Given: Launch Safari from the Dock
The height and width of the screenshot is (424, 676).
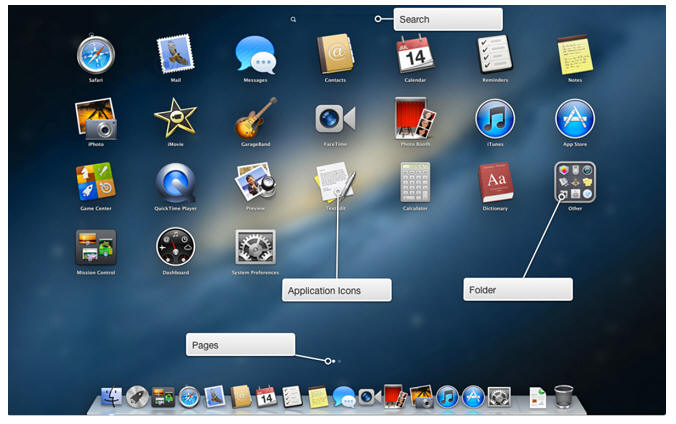Looking at the screenshot, I should pyautogui.click(x=189, y=397).
